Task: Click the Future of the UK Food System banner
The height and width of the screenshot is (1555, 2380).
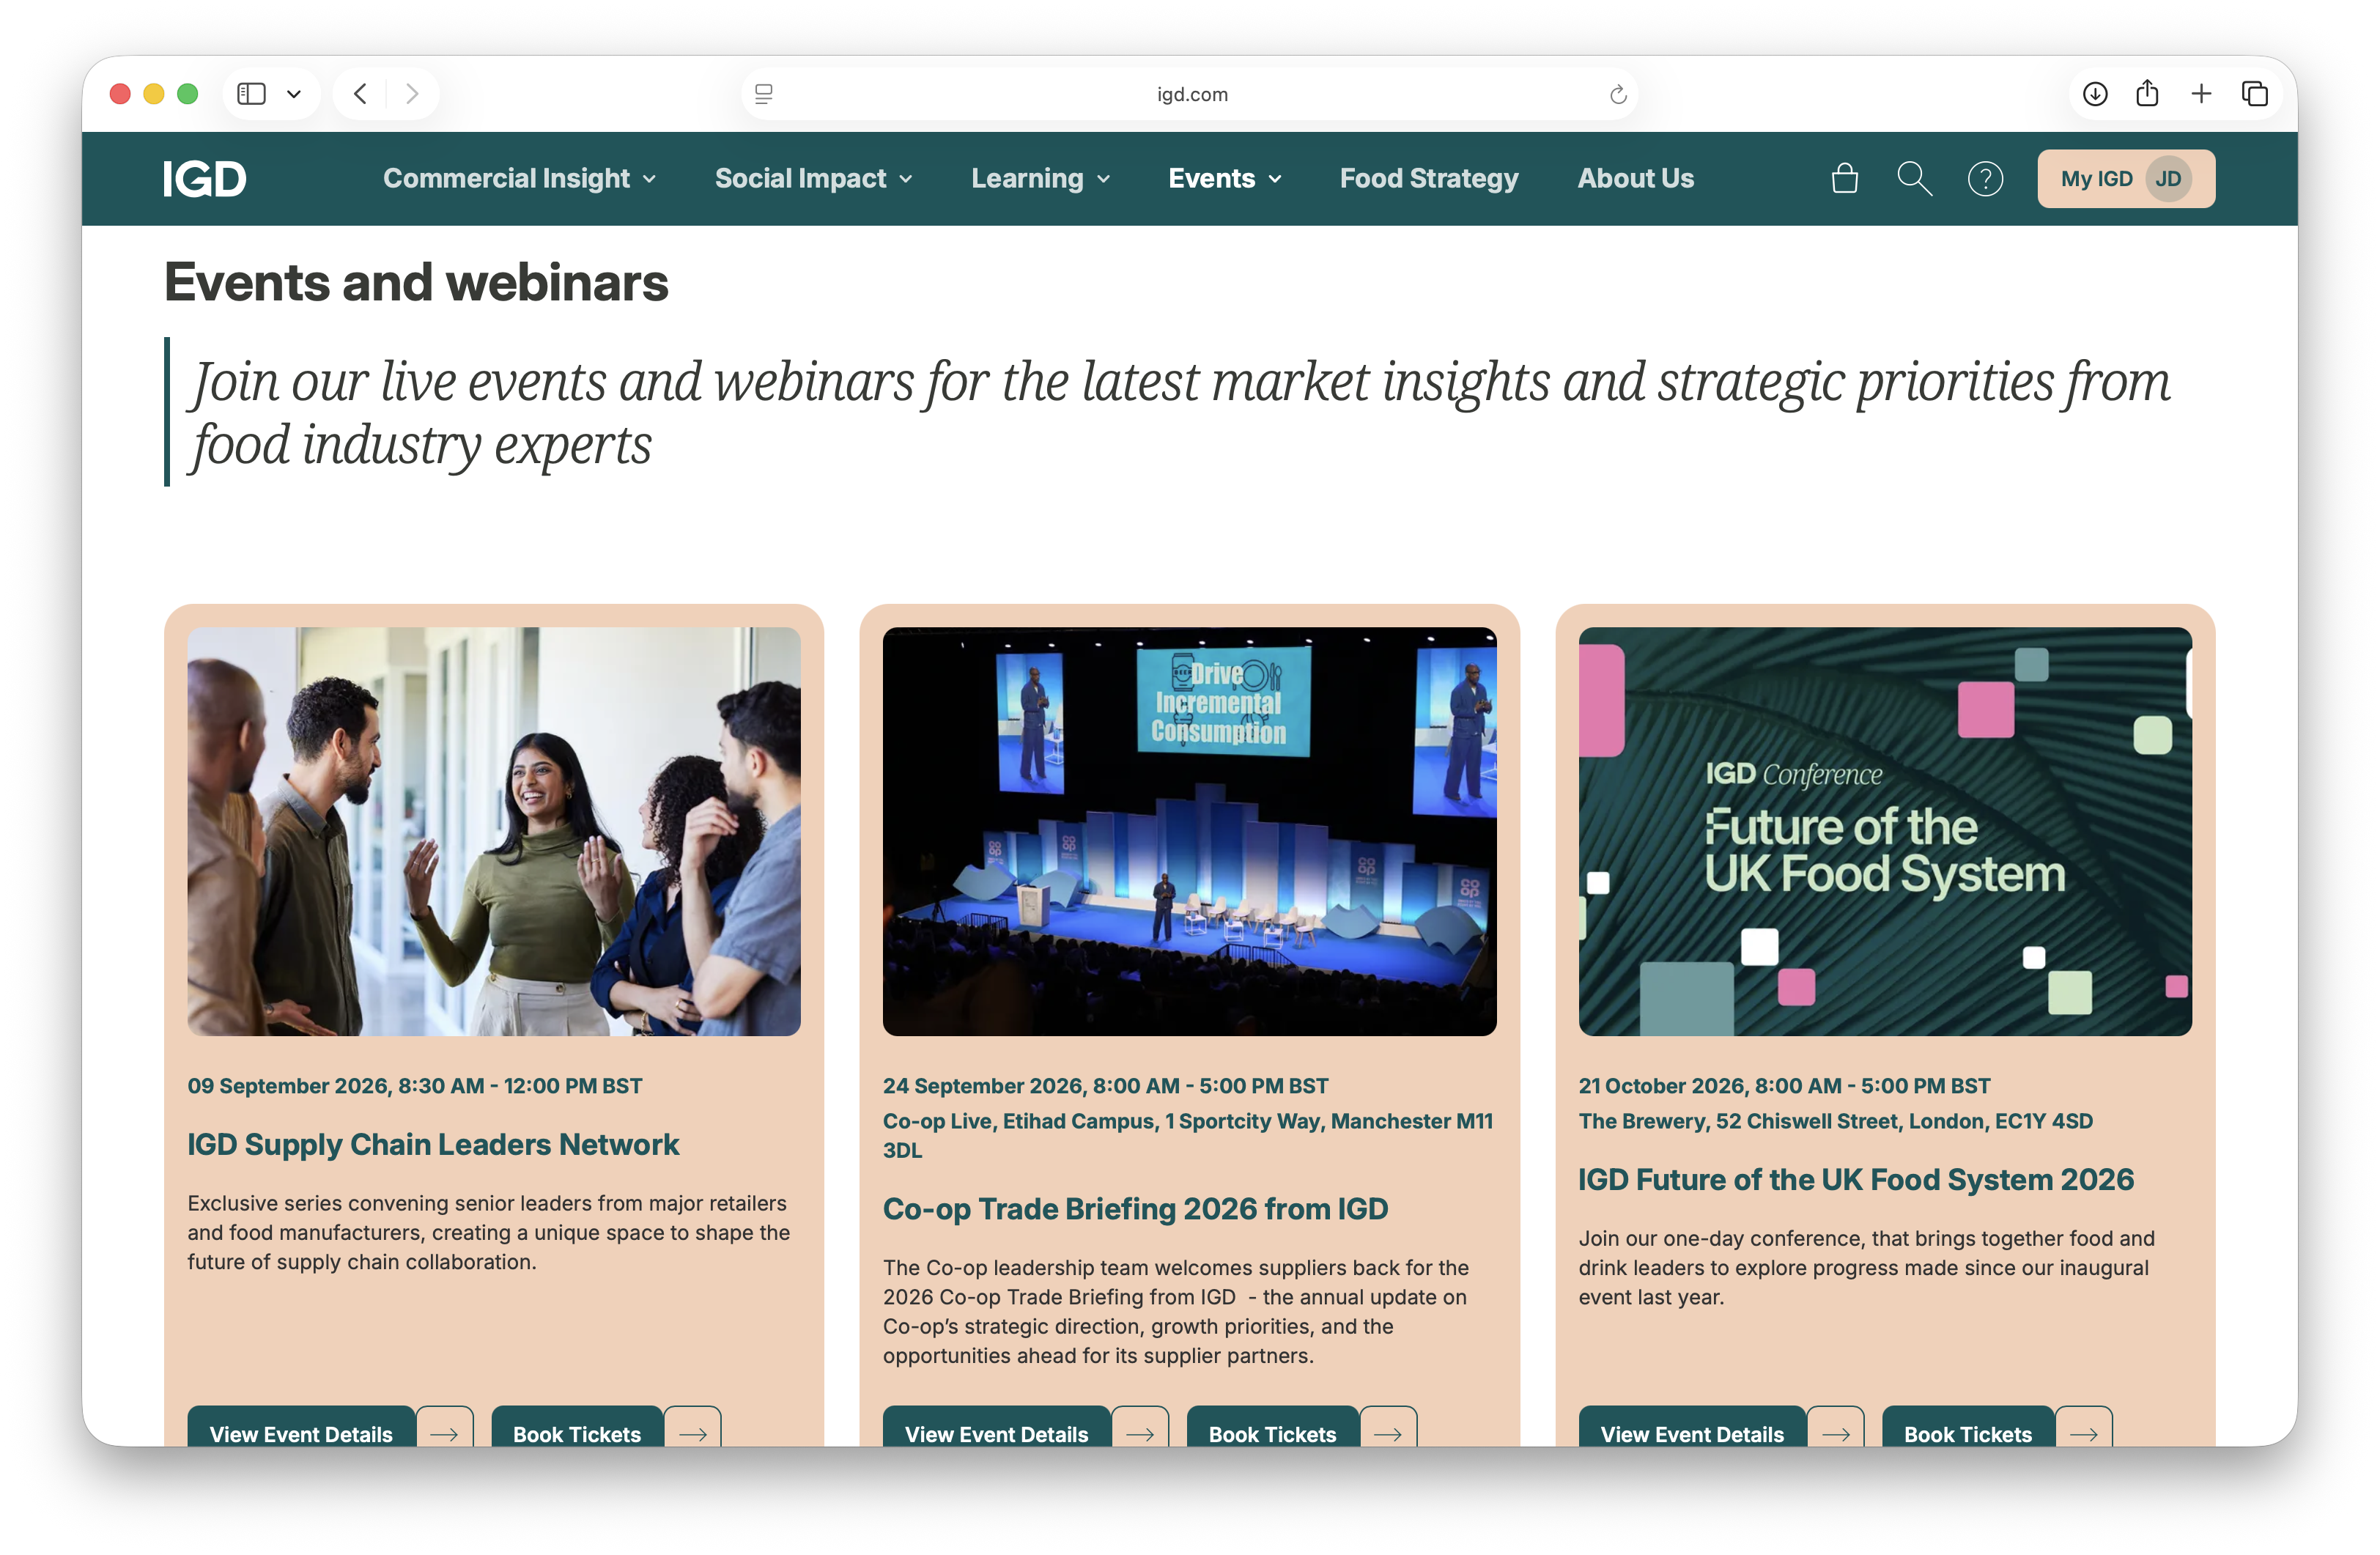Action: coord(1885,831)
